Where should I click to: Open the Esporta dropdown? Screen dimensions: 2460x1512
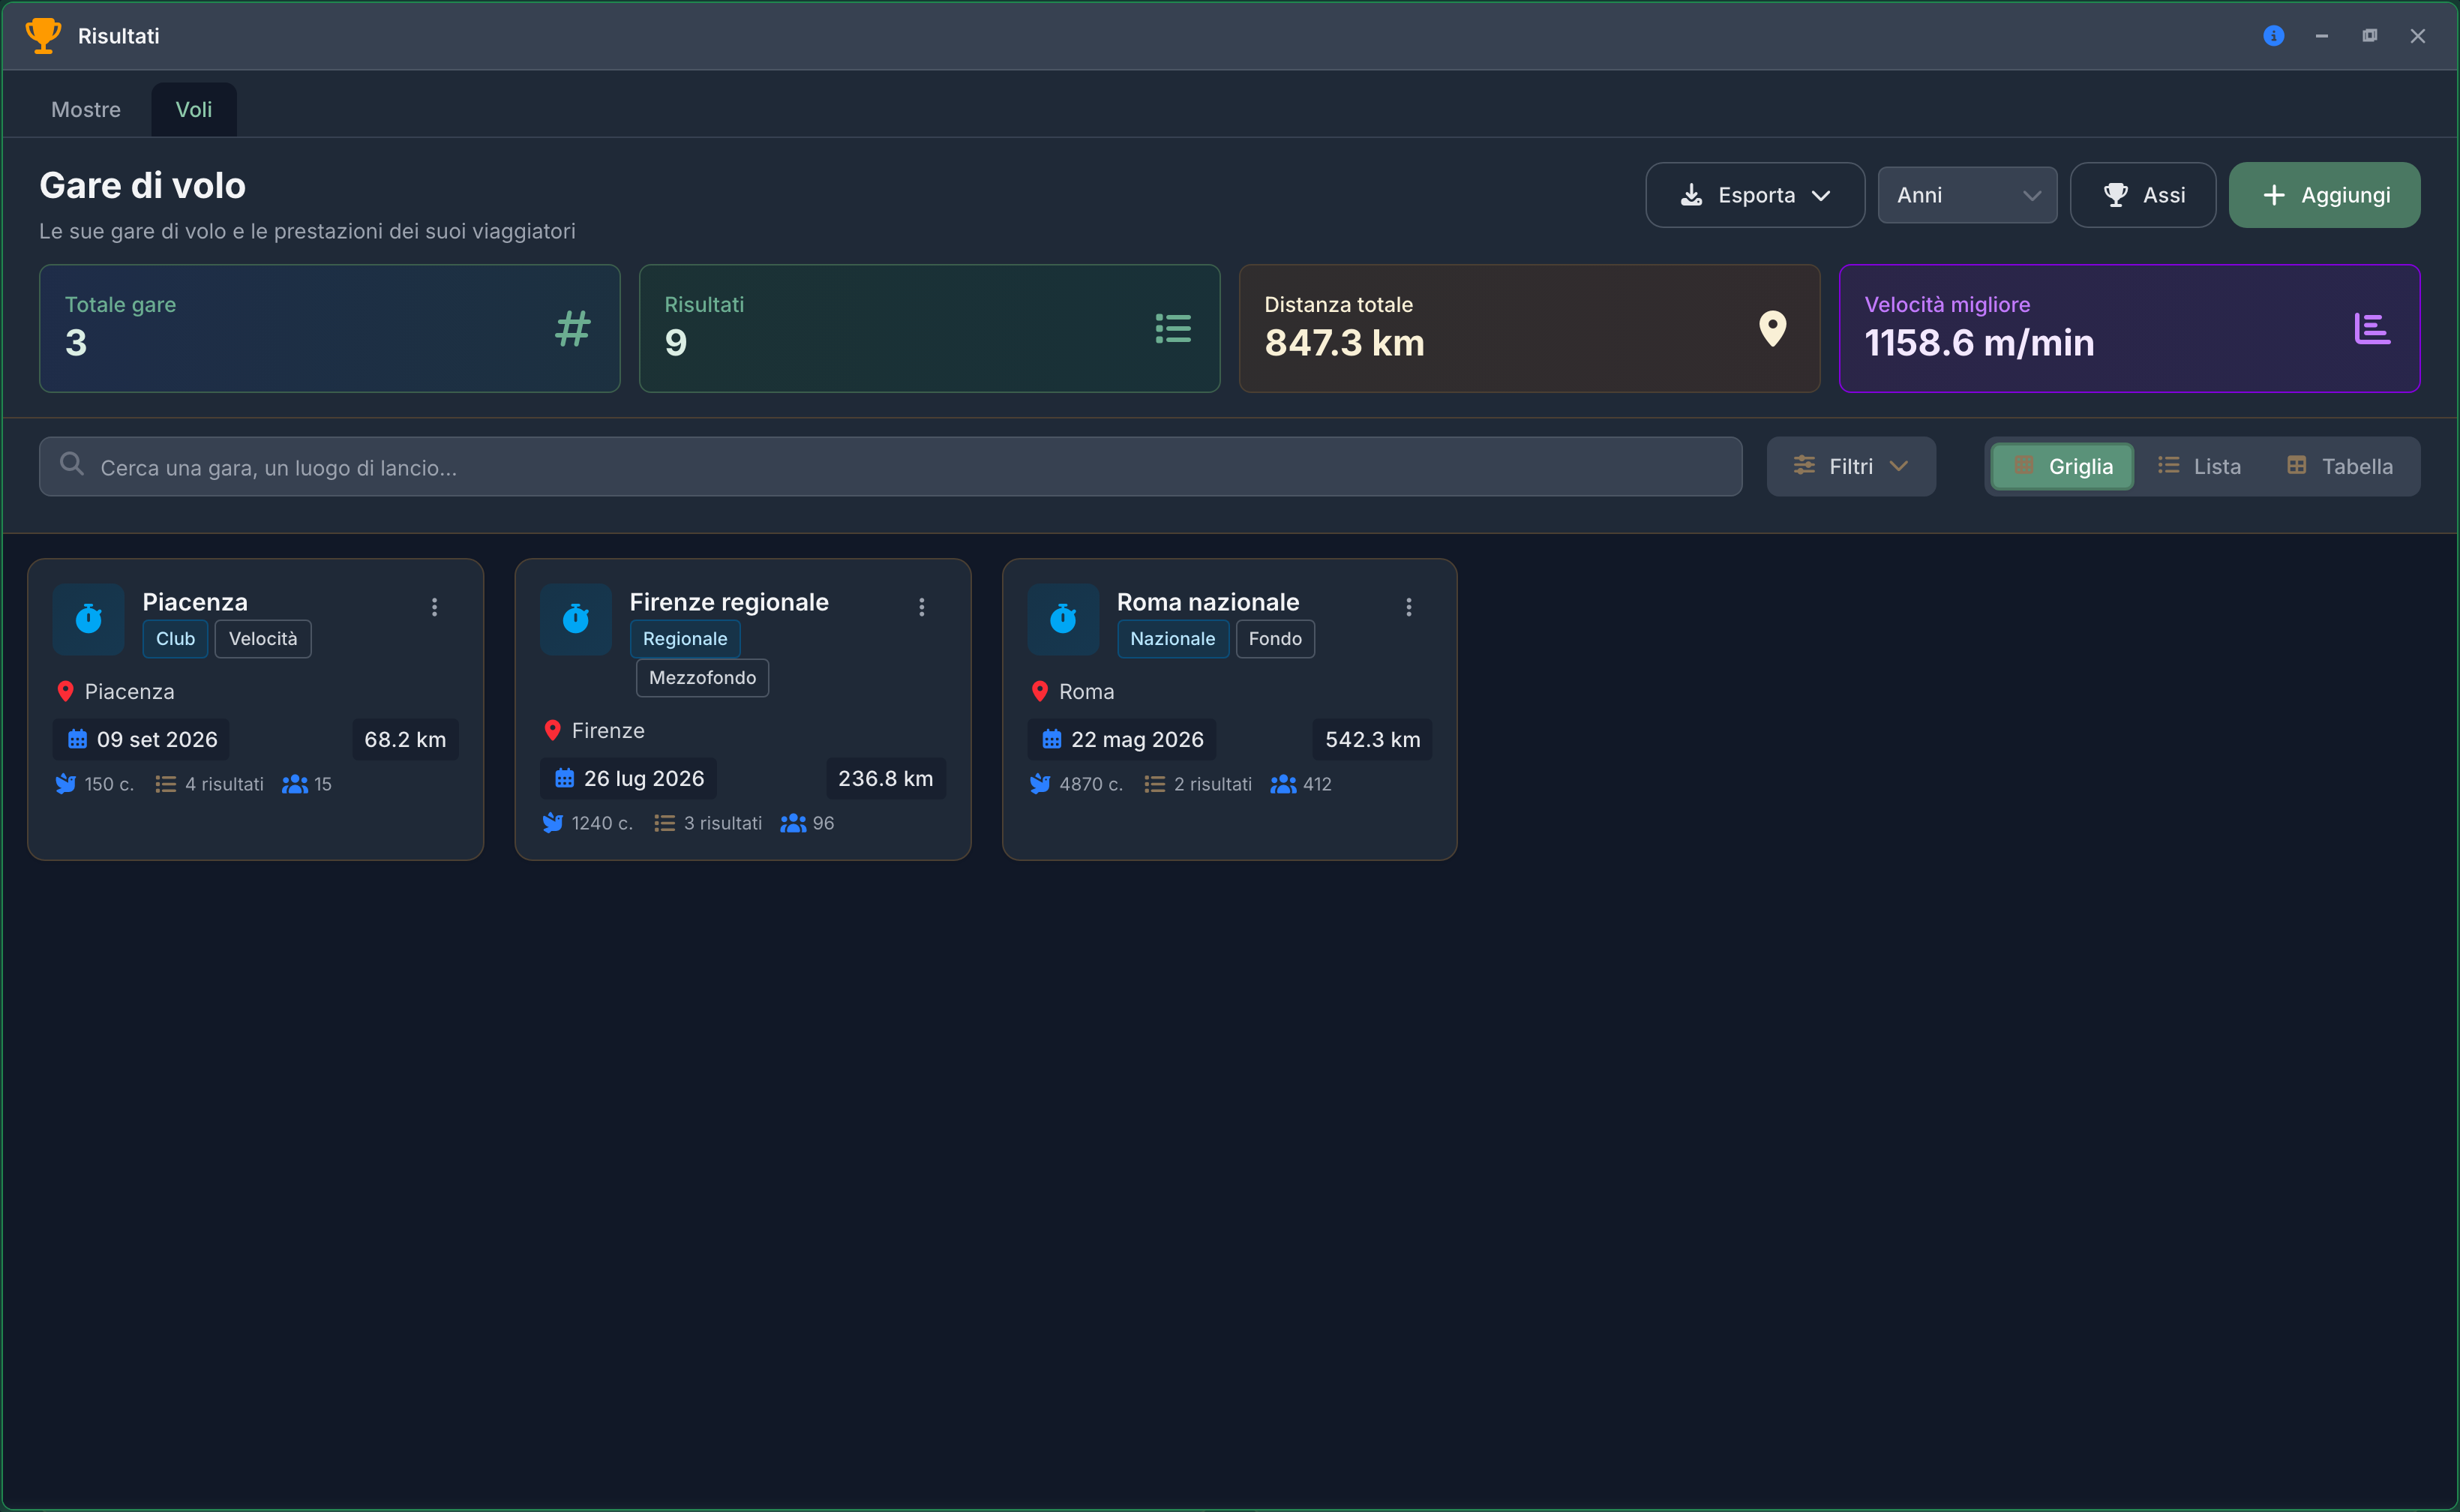click(x=1755, y=195)
